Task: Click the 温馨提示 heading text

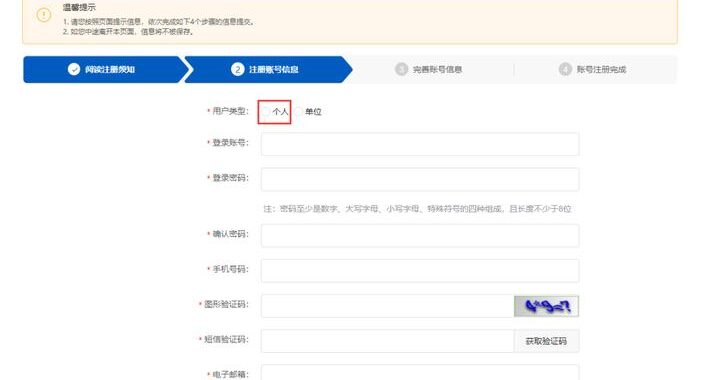Action: [79, 8]
